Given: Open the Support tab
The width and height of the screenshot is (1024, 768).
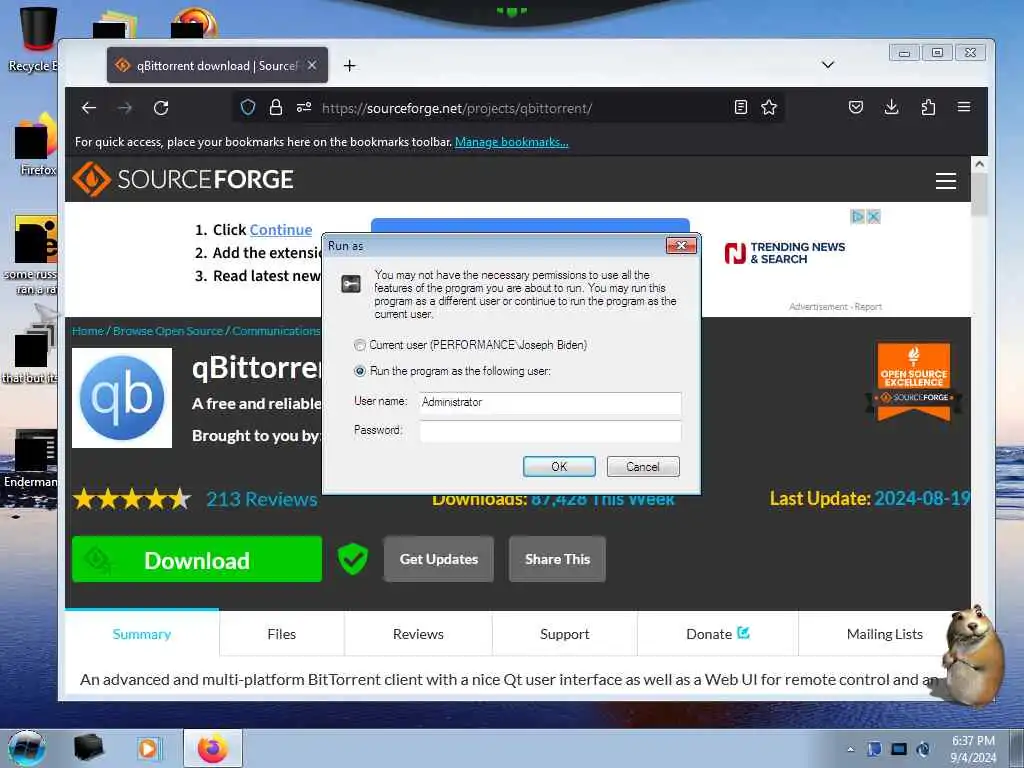Looking at the screenshot, I should pos(564,633).
